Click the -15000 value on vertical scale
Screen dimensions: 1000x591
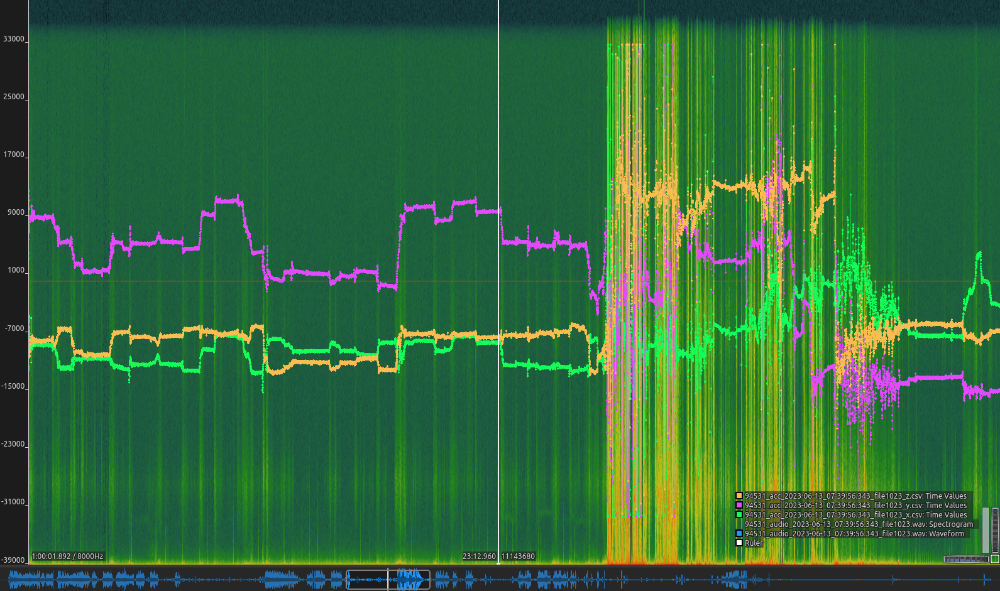click(14, 386)
